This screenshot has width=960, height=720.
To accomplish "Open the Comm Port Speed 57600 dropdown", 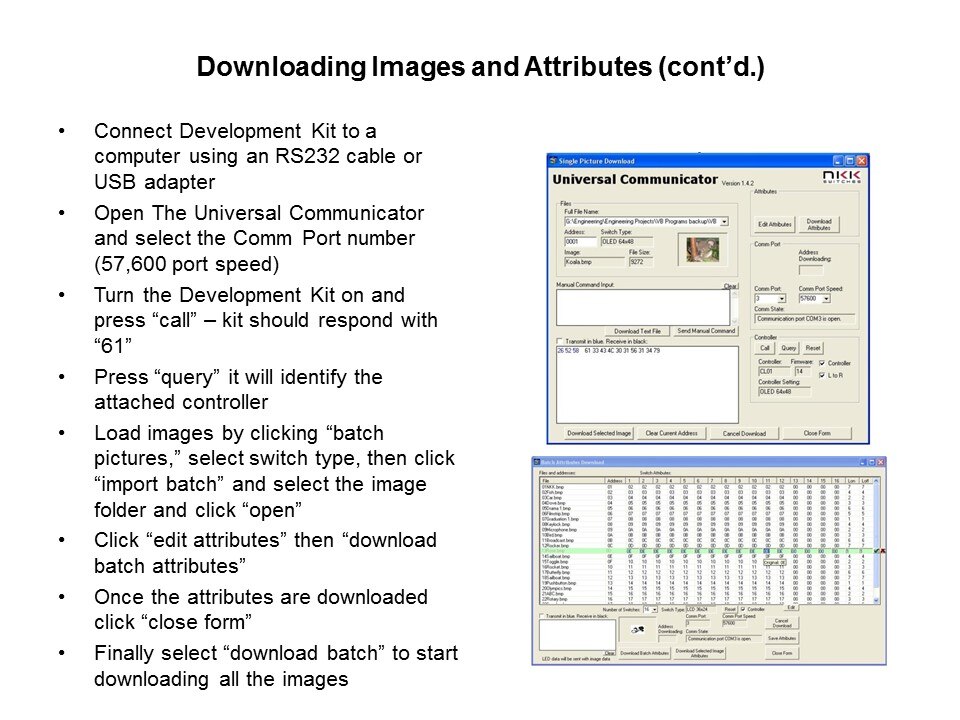I will (827, 298).
